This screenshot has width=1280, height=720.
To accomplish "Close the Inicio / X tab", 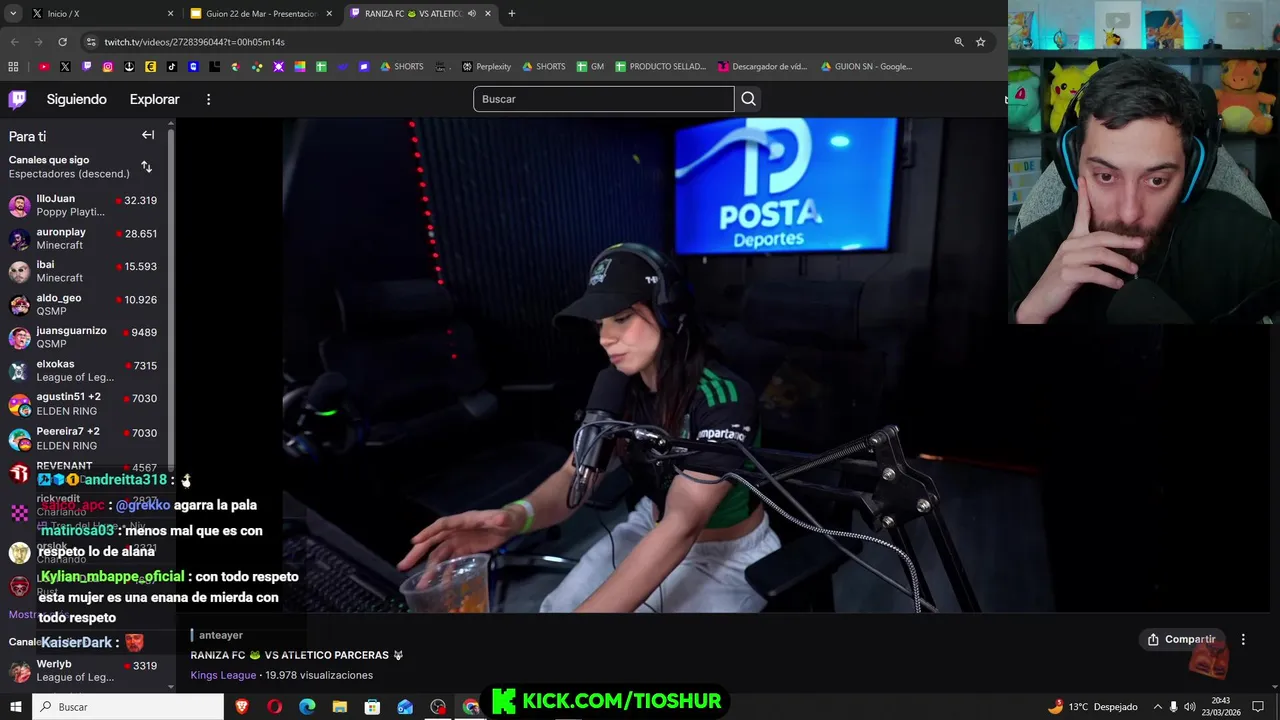I will pyautogui.click(x=170, y=13).
